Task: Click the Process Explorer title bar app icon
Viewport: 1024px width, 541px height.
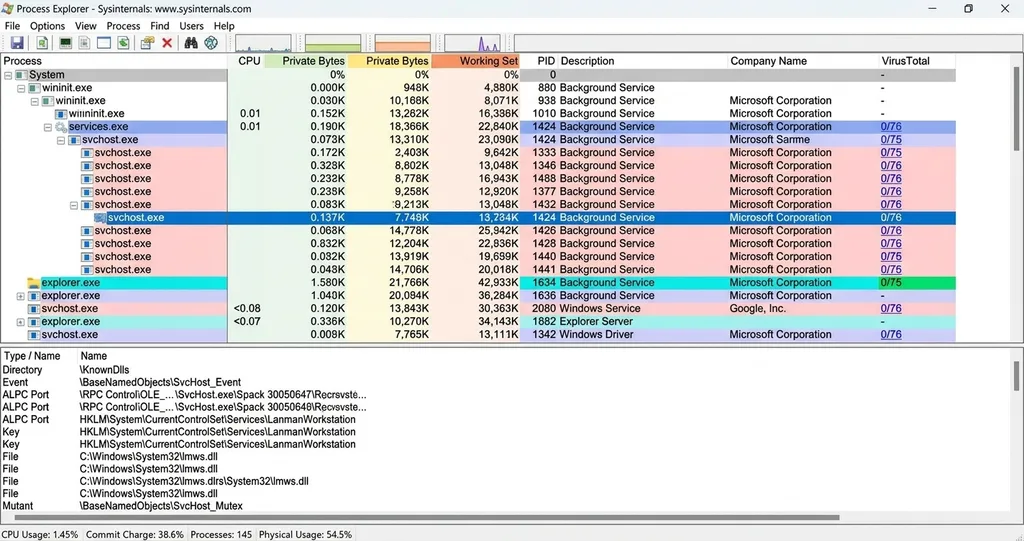Action: coord(7,9)
